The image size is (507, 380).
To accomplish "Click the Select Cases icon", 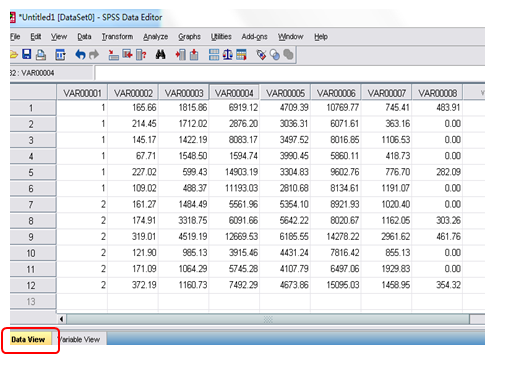I will pos(241,54).
